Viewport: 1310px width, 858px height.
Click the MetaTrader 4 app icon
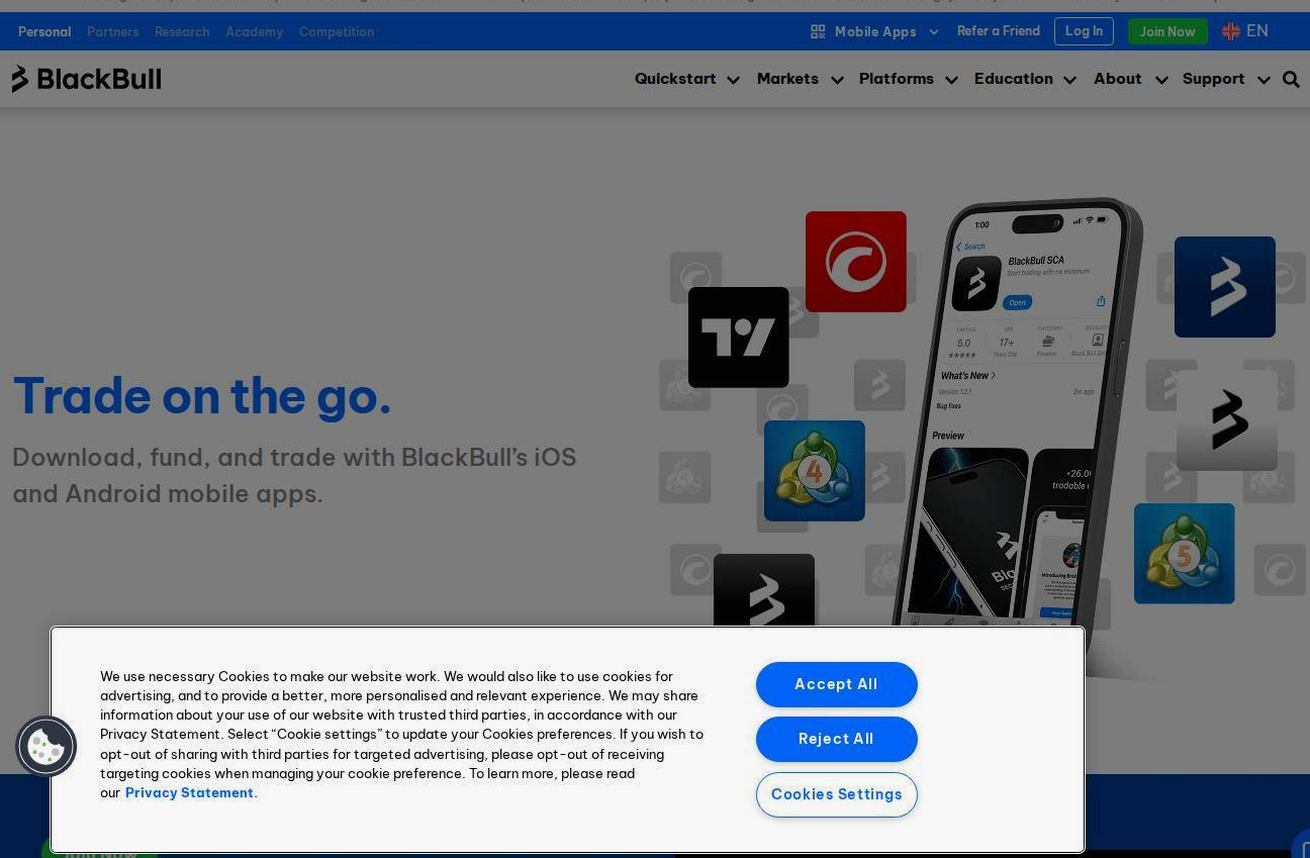(814, 470)
